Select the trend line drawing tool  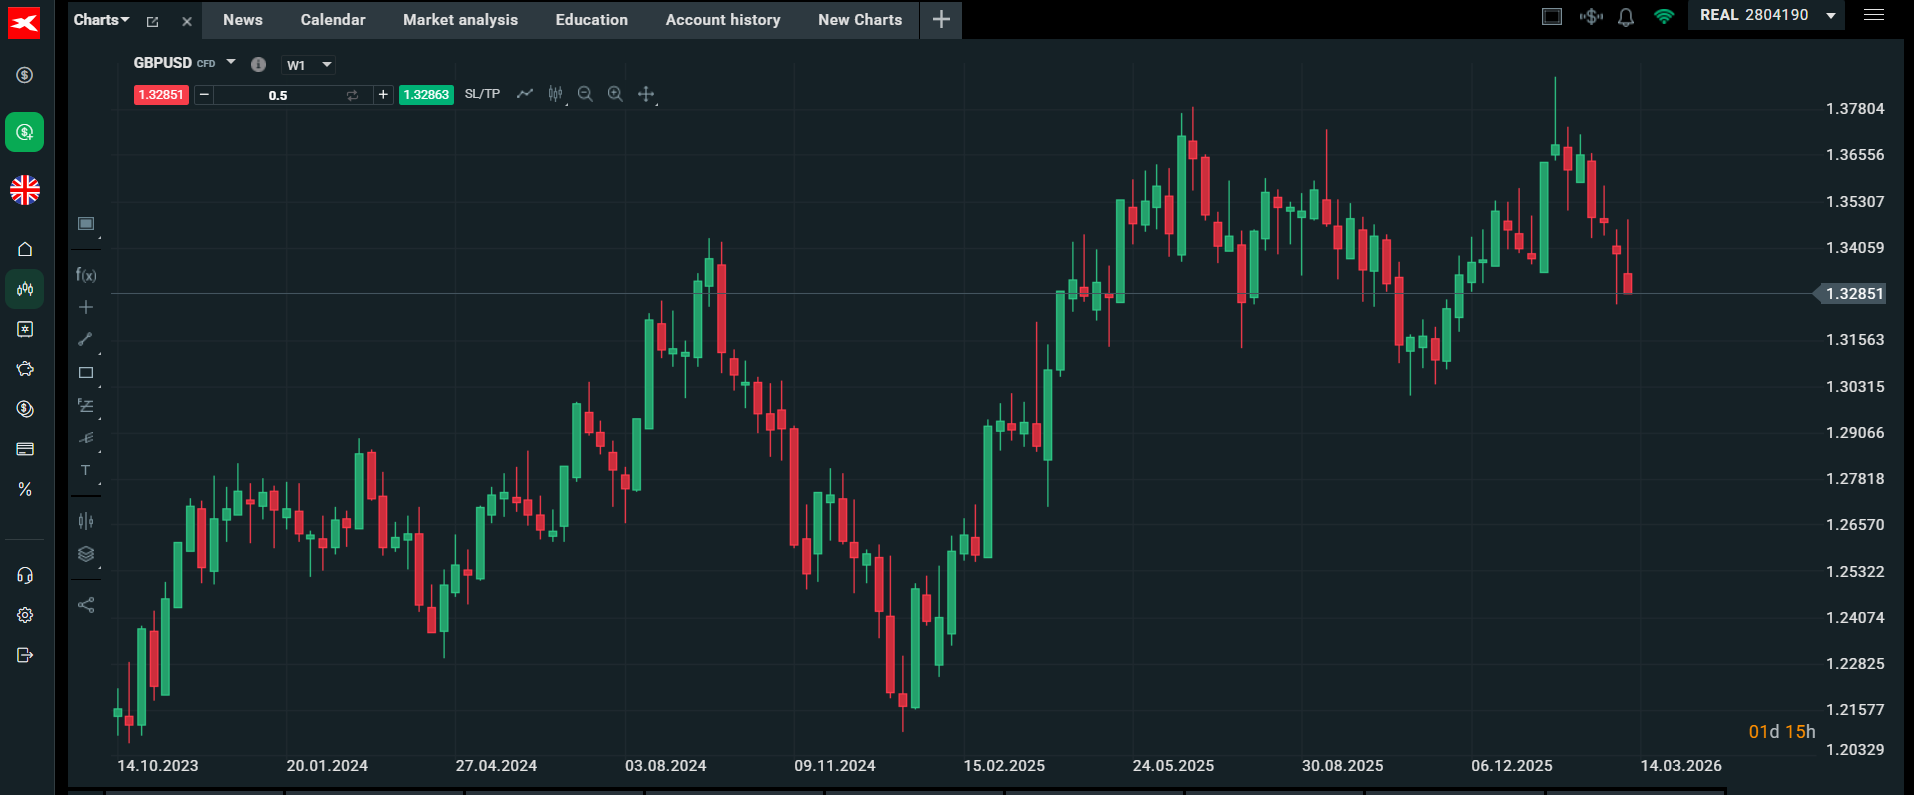[86, 340]
